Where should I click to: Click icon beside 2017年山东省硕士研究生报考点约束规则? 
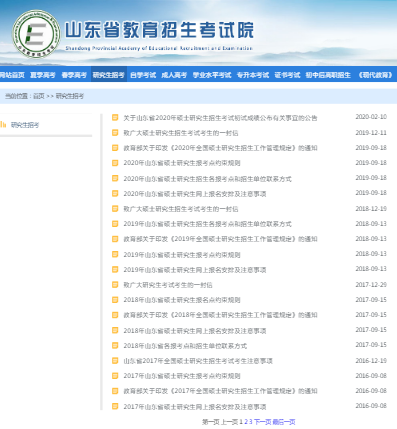[115, 376]
